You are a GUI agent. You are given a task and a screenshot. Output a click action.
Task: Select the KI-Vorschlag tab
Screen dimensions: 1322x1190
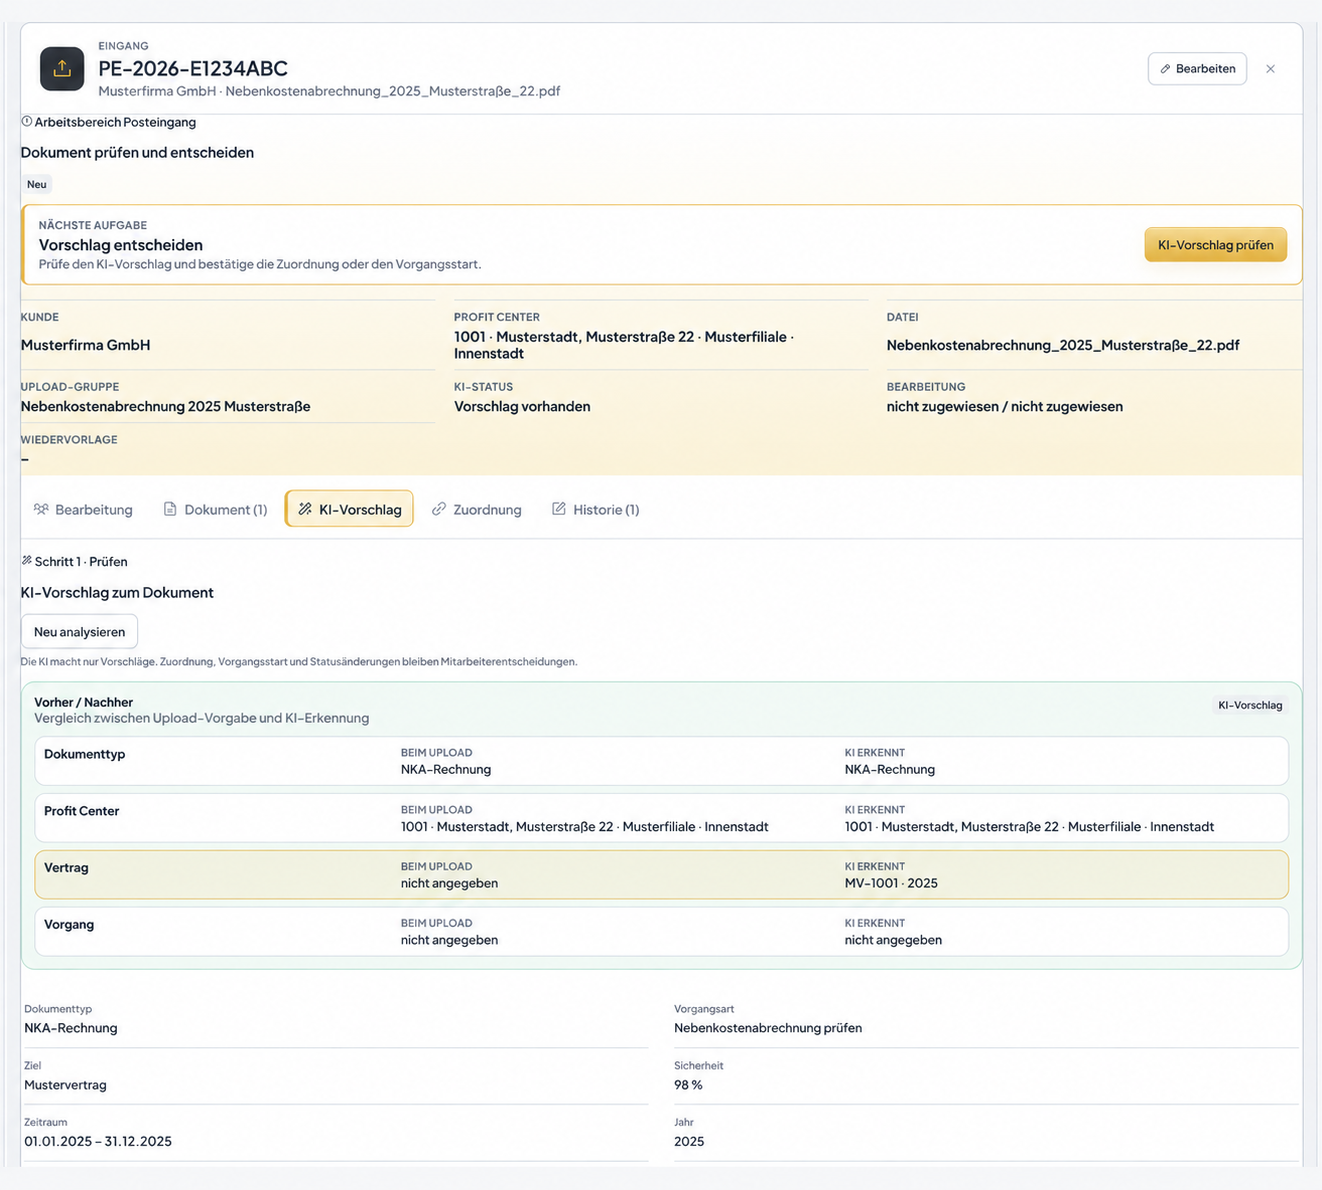tap(349, 509)
